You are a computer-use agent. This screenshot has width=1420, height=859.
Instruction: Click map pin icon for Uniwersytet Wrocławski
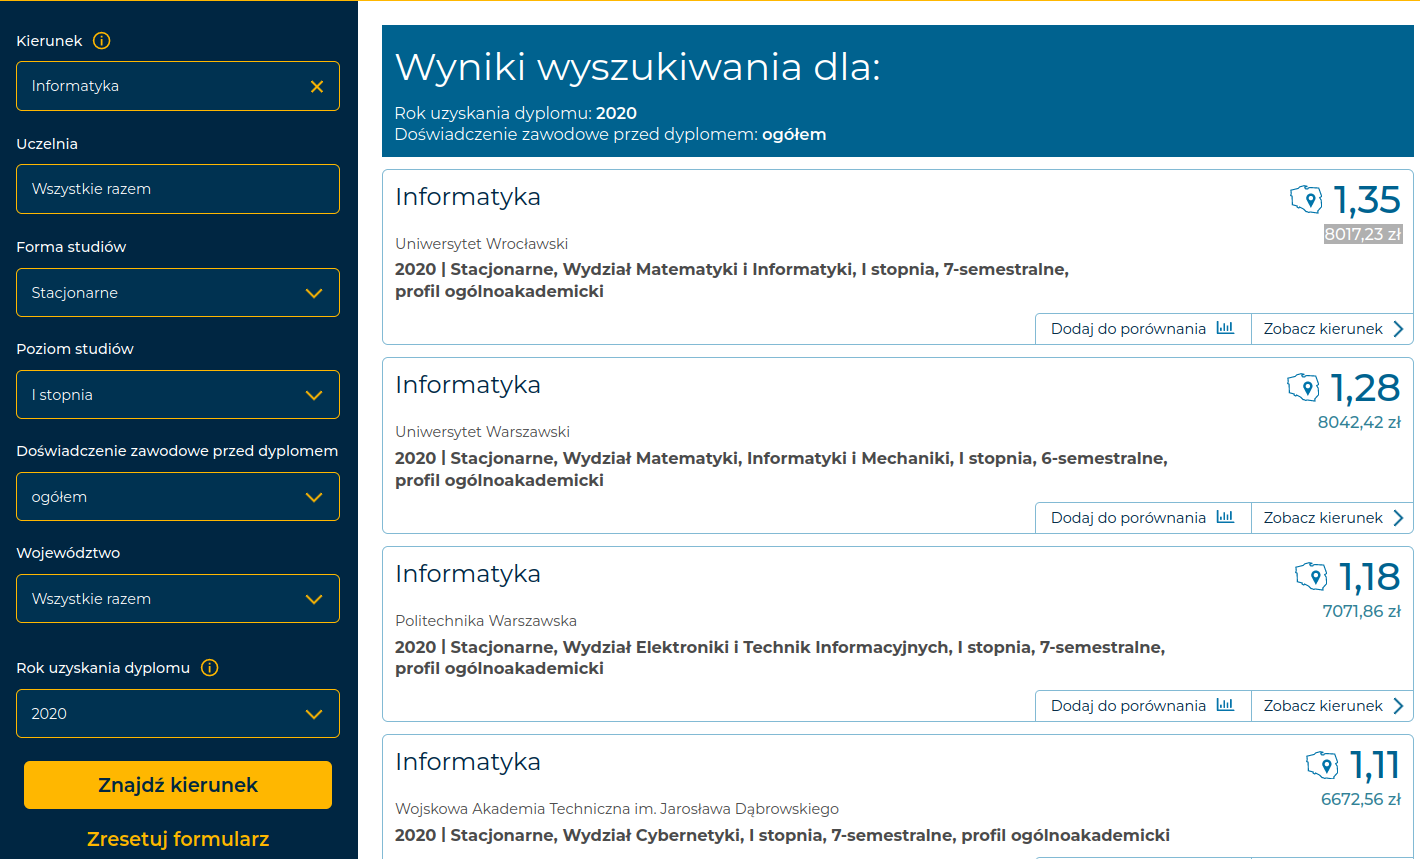point(1306,199)
